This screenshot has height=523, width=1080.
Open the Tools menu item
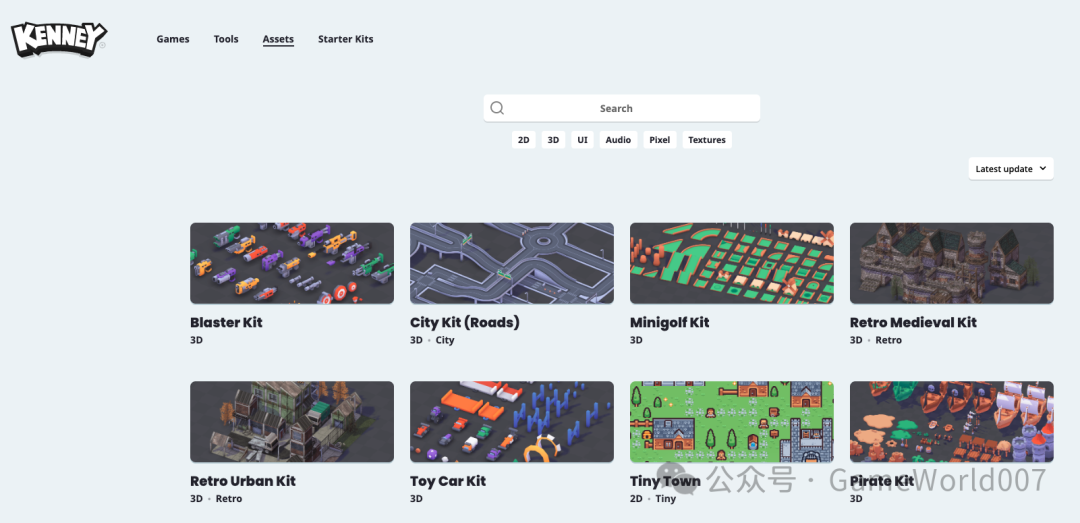click(226, 39)
